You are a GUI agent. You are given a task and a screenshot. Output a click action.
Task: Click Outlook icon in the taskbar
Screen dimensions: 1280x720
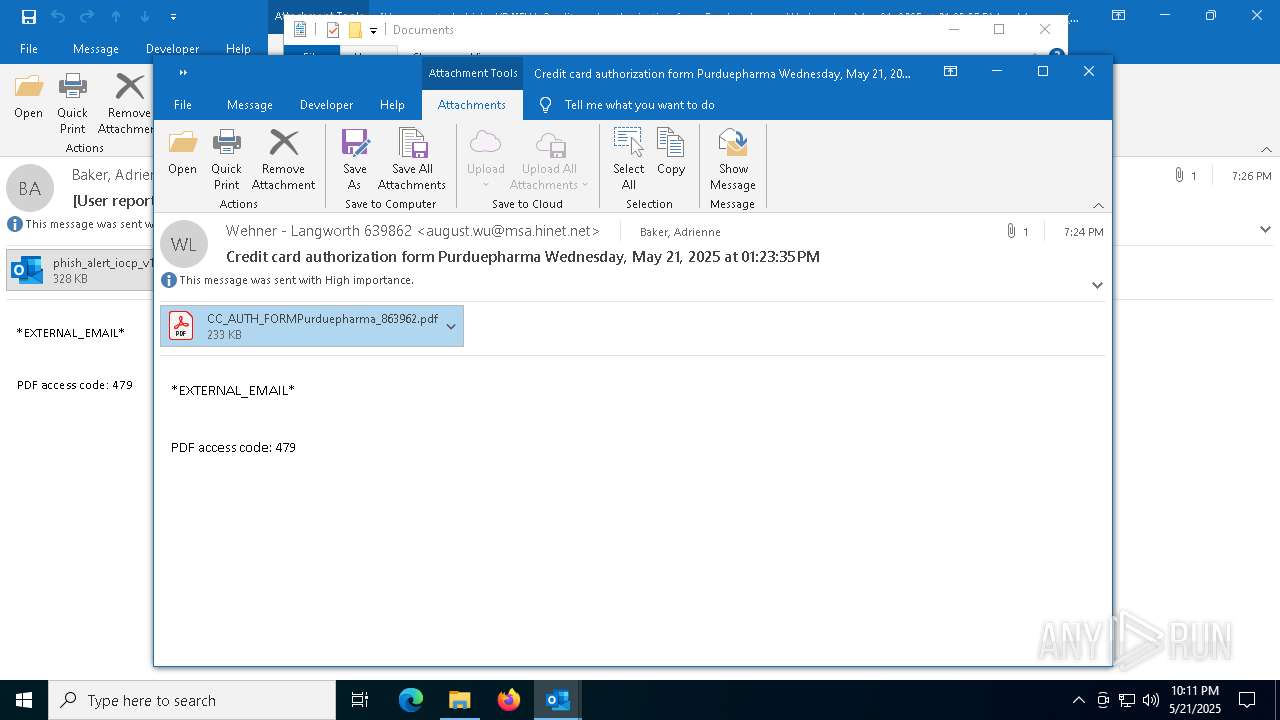pos(557,700)
